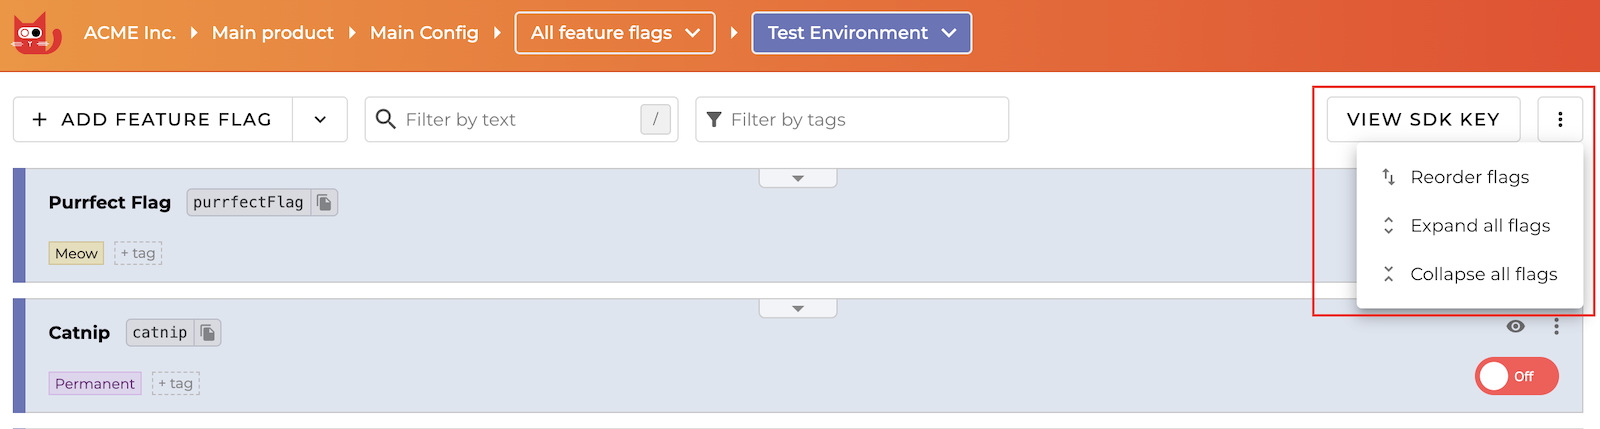Image resolution: width=1600 pixels, height=429 pixels.
Task: Click the tag filter funnel icon
Action: (x=714, y=120)
